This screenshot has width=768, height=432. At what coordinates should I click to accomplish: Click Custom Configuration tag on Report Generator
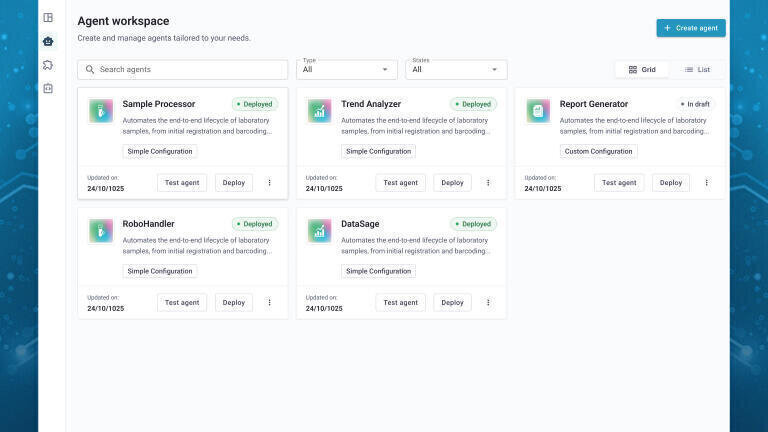coord(598,151)
